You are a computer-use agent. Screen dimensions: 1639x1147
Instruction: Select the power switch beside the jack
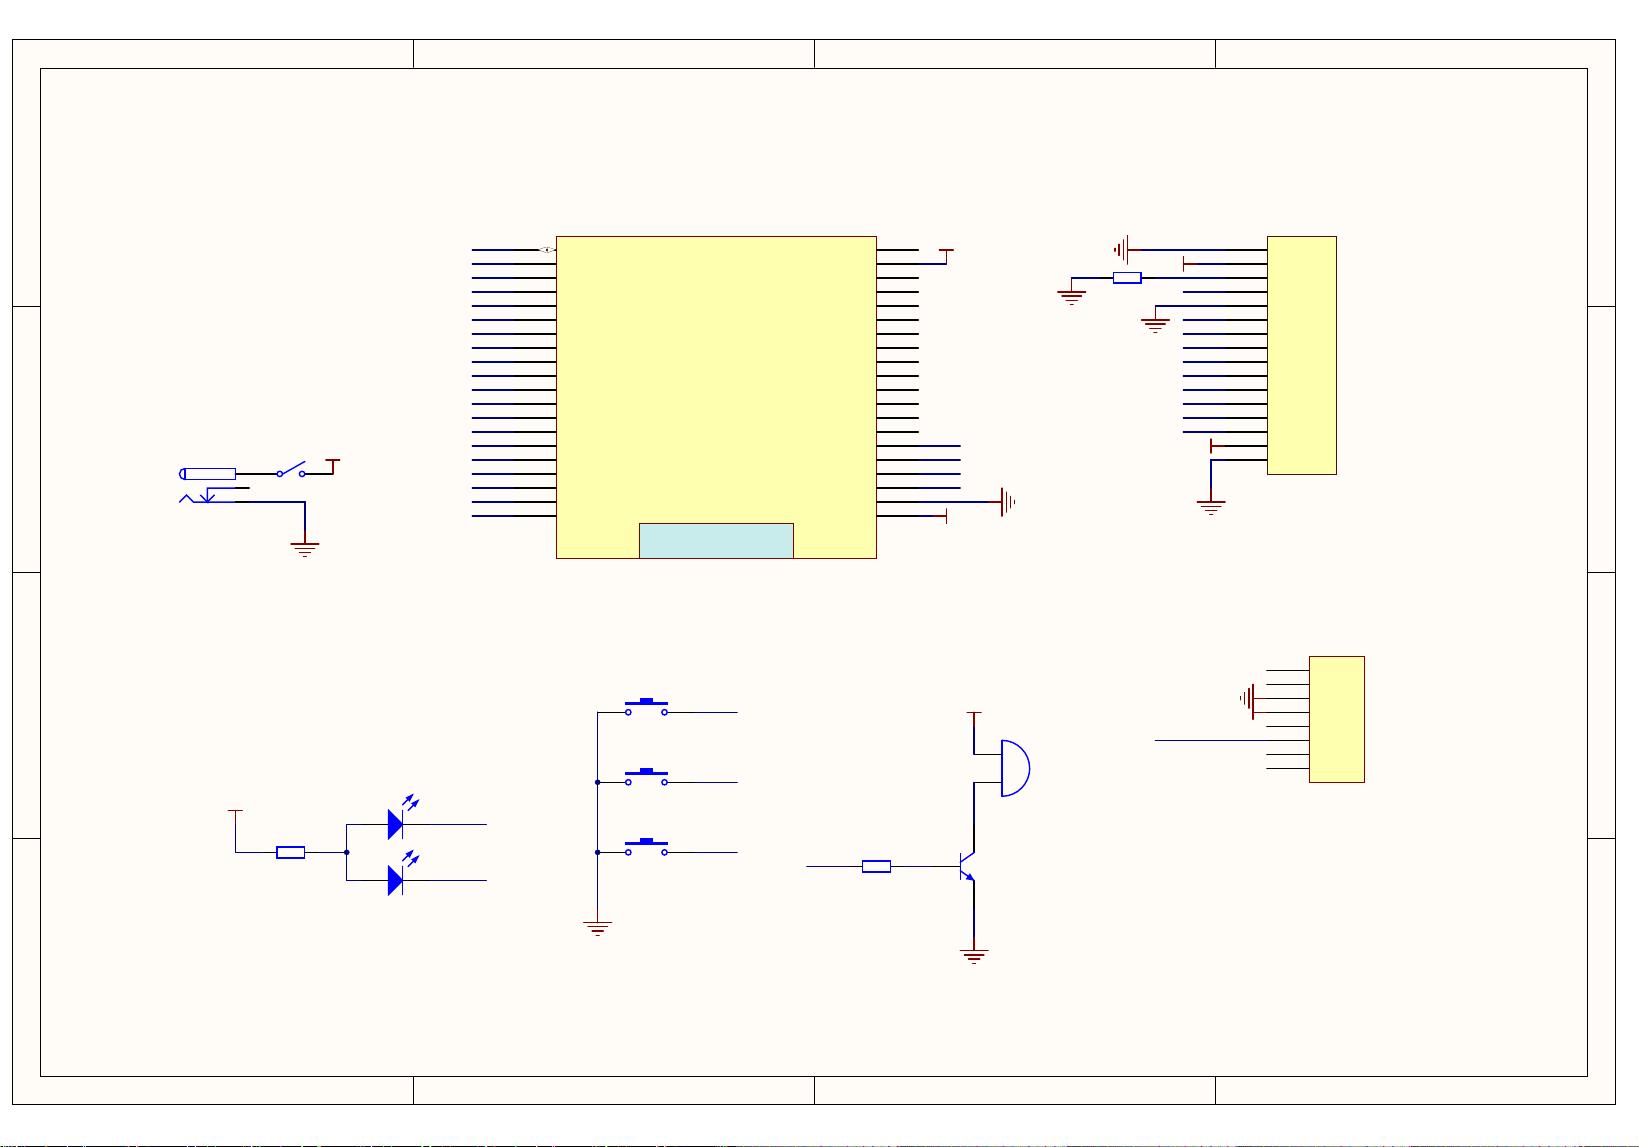(x=291, y=472)
